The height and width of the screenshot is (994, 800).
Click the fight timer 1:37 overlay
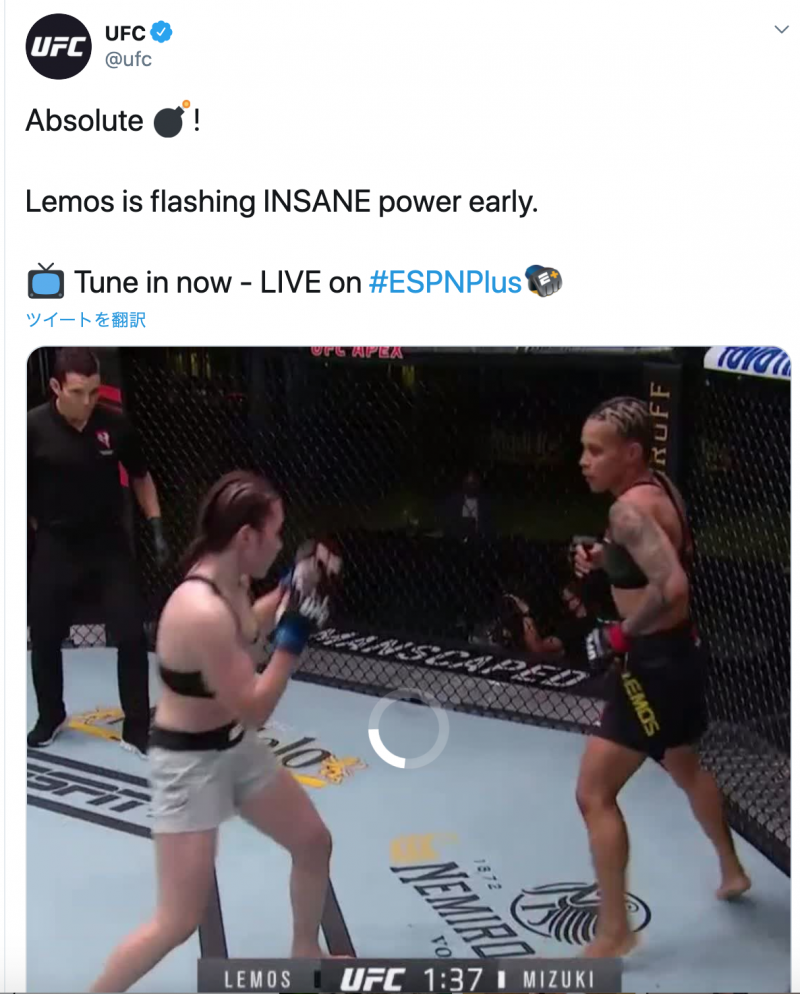(452, 979)
